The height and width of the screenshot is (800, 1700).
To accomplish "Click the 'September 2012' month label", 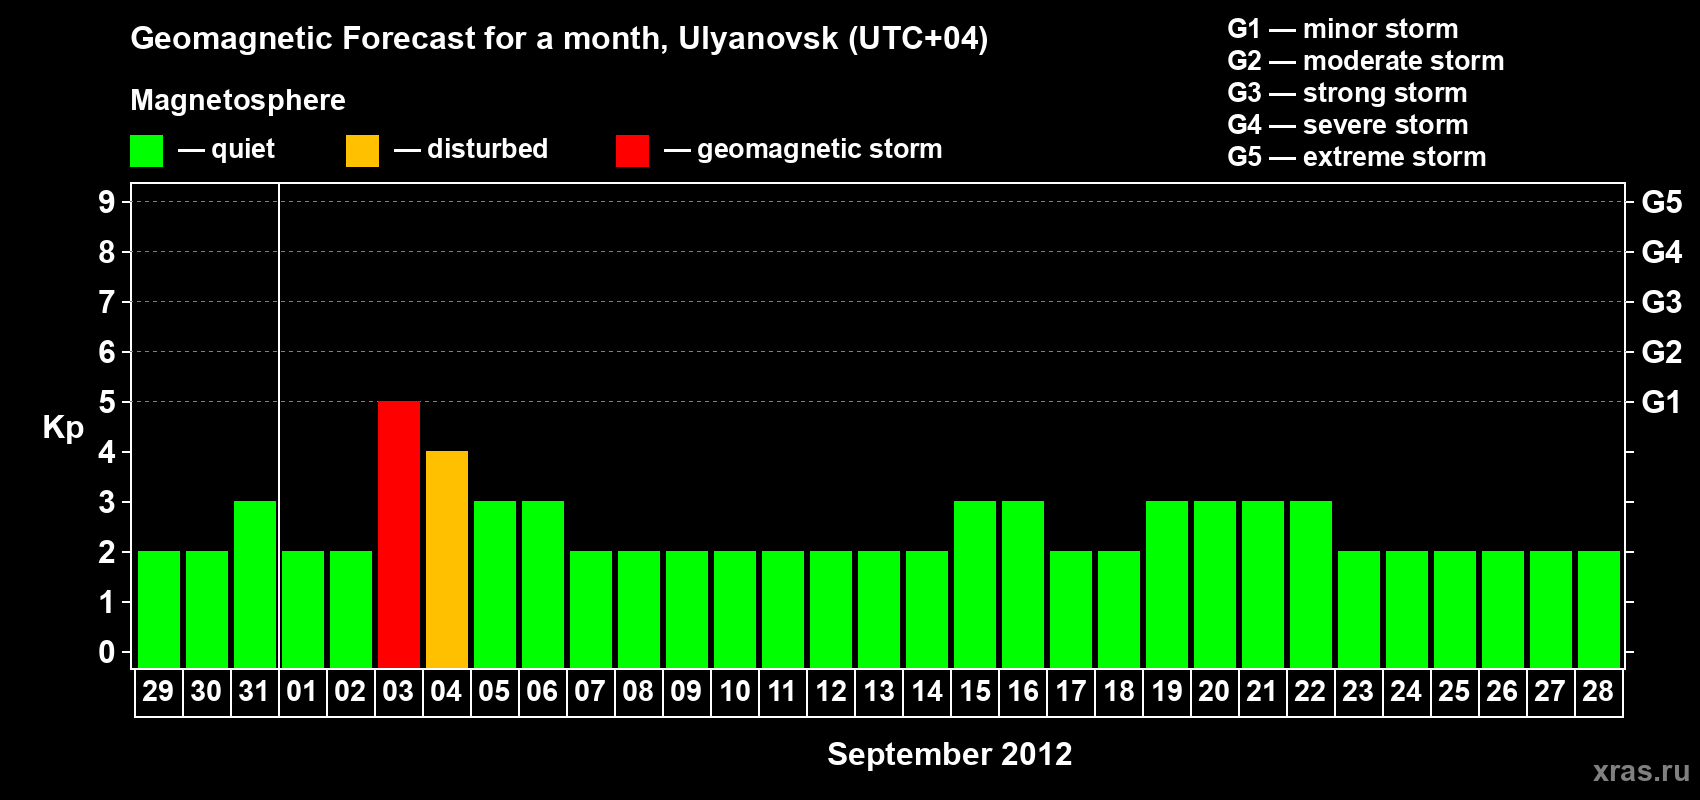I will click(950, 754).
